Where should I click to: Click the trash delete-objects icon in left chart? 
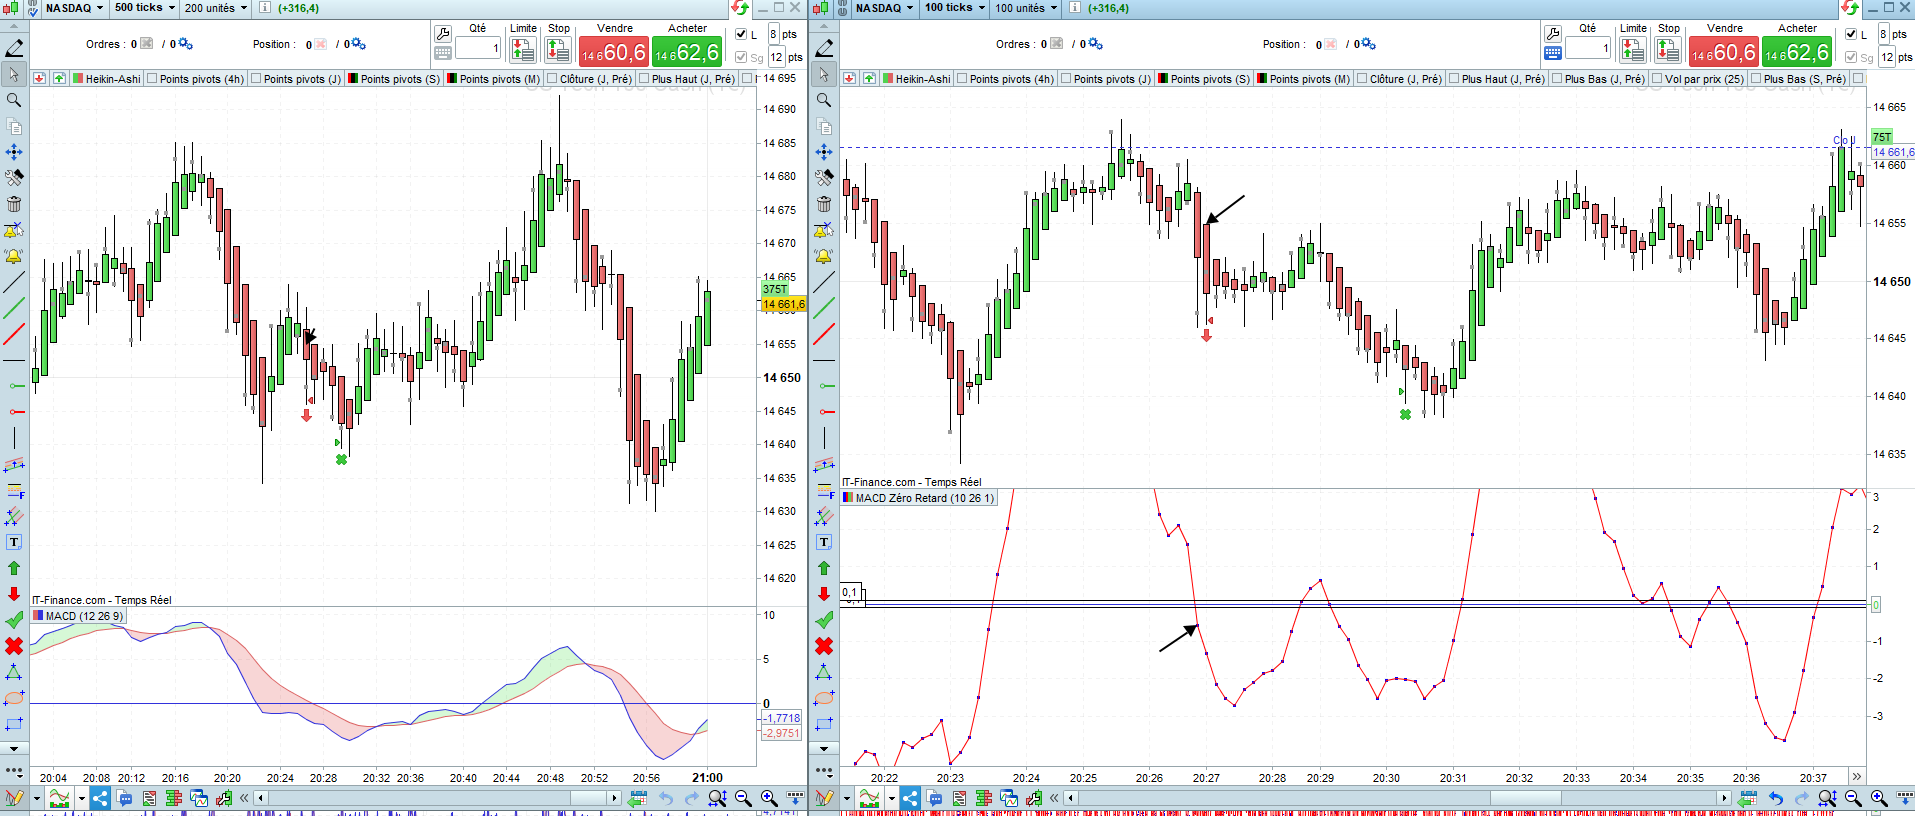[x=14, y=204]
